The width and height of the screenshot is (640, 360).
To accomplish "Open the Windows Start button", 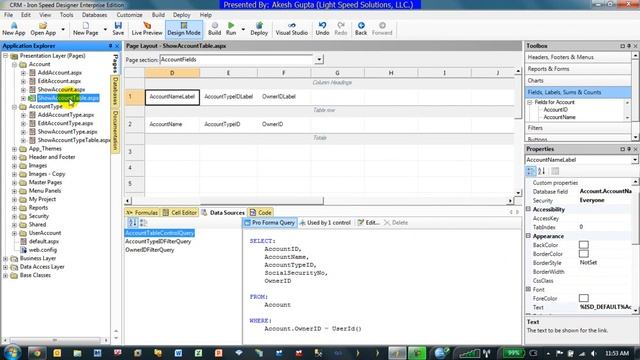I will point(12,353).
